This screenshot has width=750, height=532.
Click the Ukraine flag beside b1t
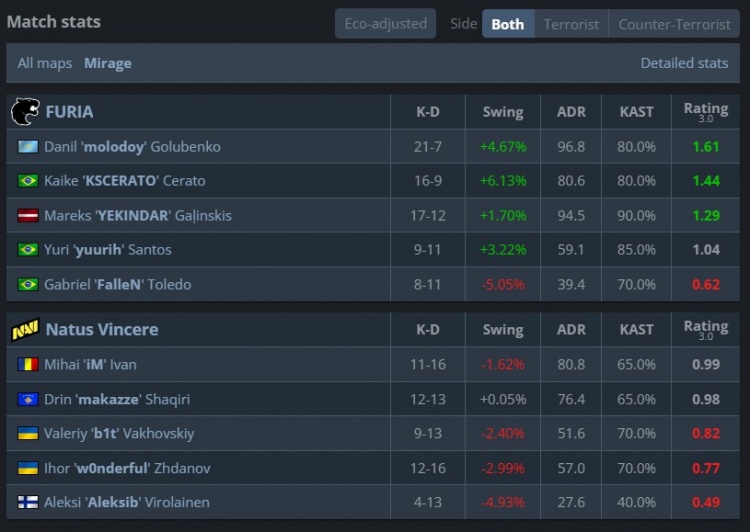coord(28,434)
